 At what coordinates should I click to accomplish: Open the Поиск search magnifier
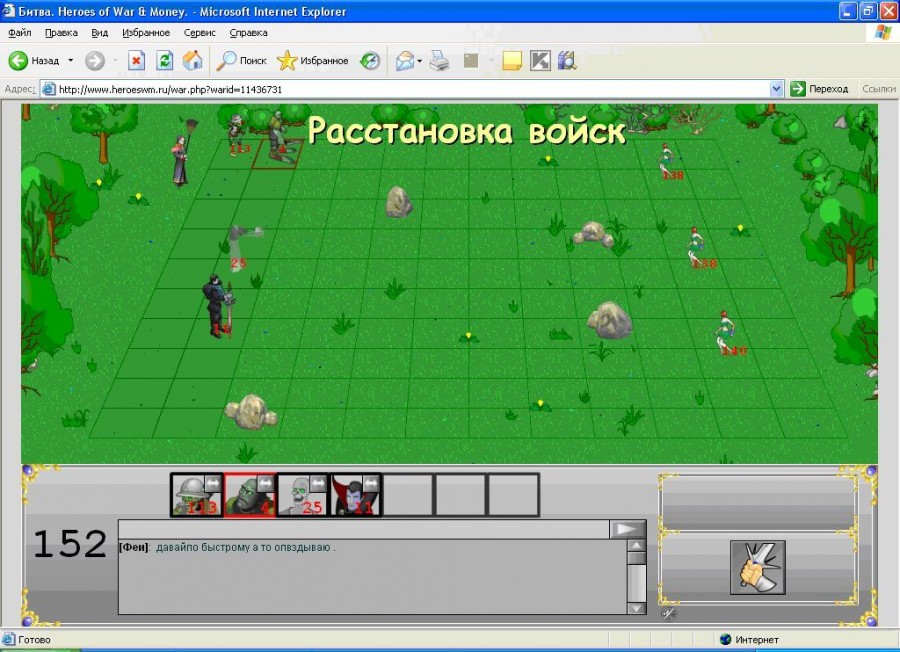(226, 61)
